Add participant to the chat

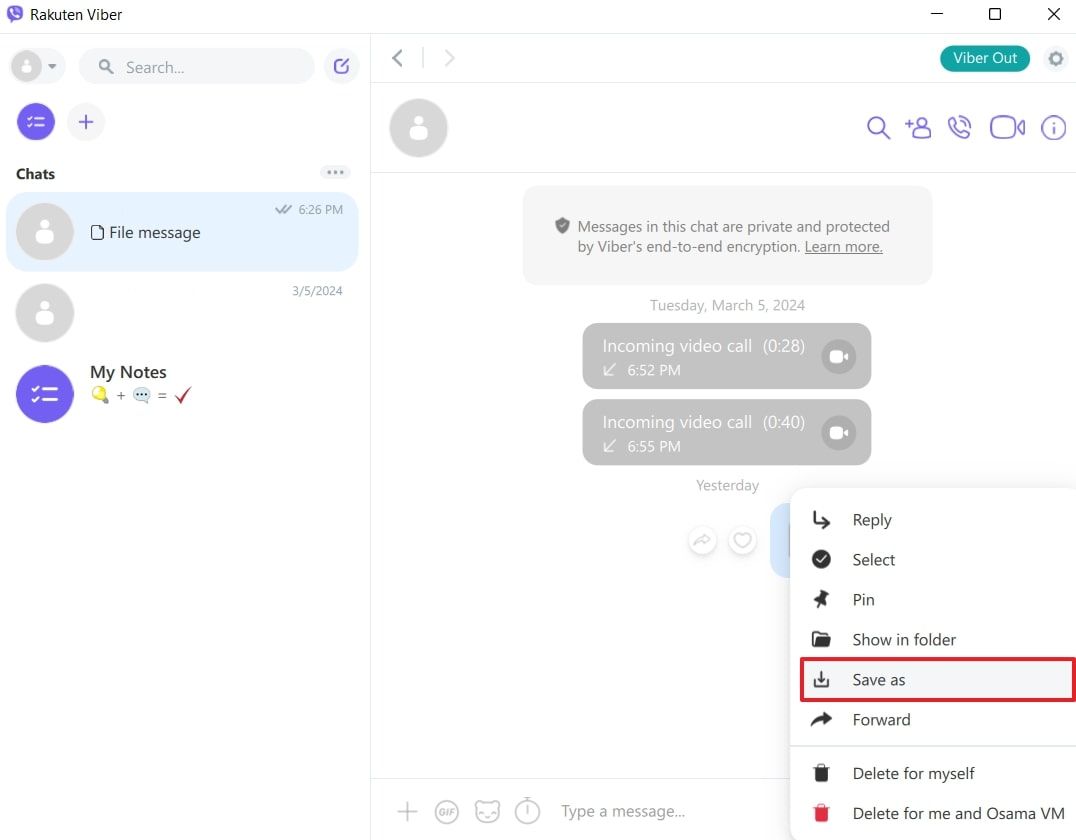point(918,128)
